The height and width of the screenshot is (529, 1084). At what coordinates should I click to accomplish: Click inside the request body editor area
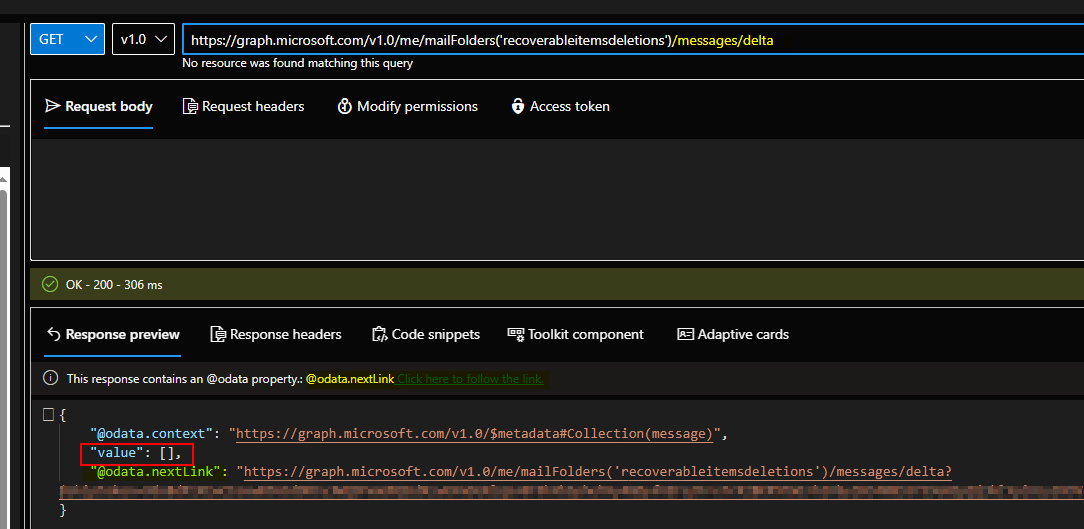[x=557, y=199]
